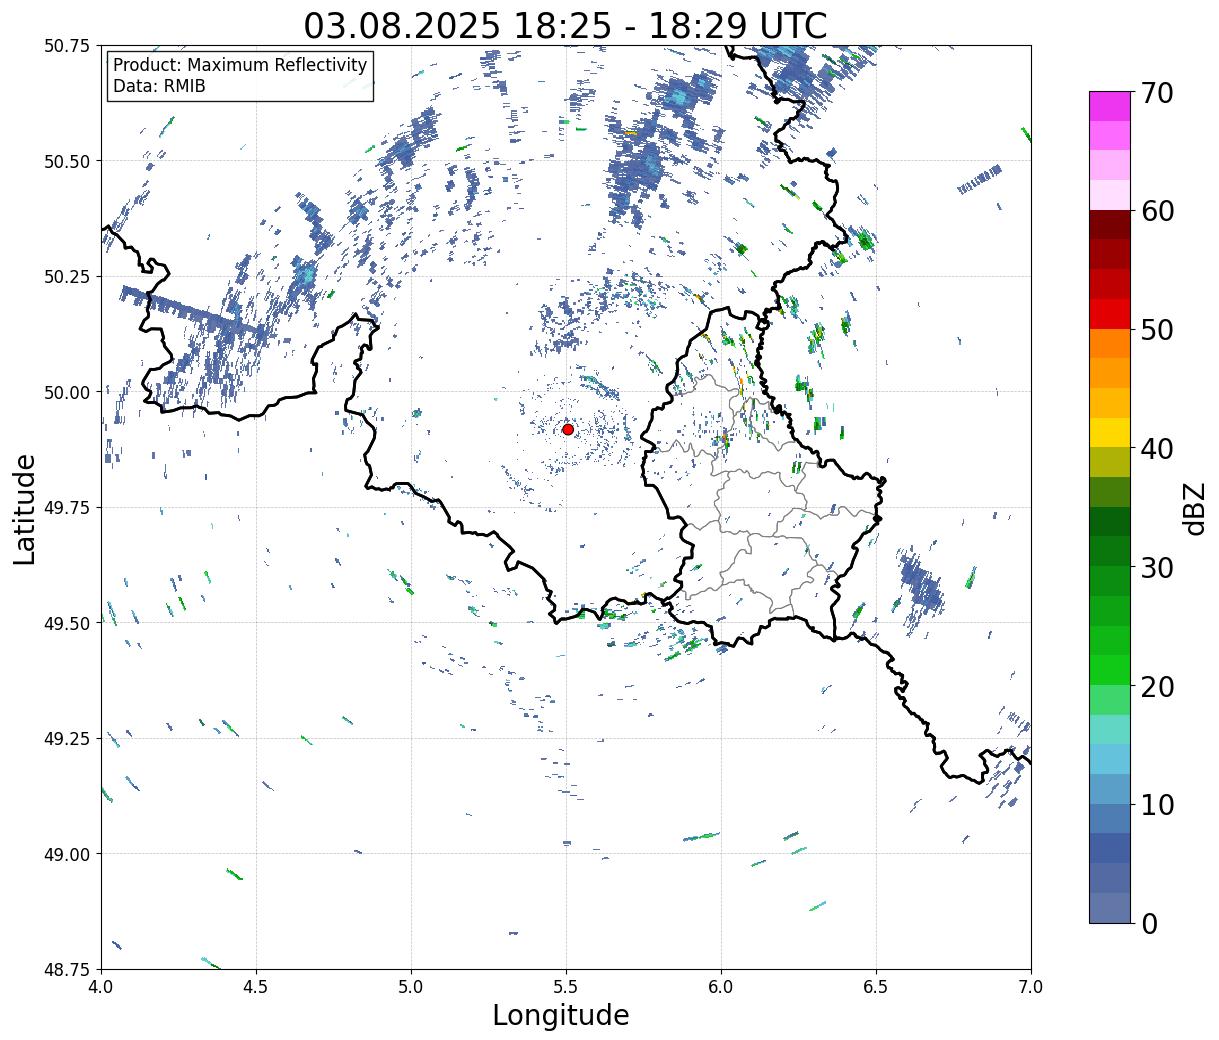1219x1040 pixels.
Task: Click the longitude tick label 7.0
Action: [1031, 987]
